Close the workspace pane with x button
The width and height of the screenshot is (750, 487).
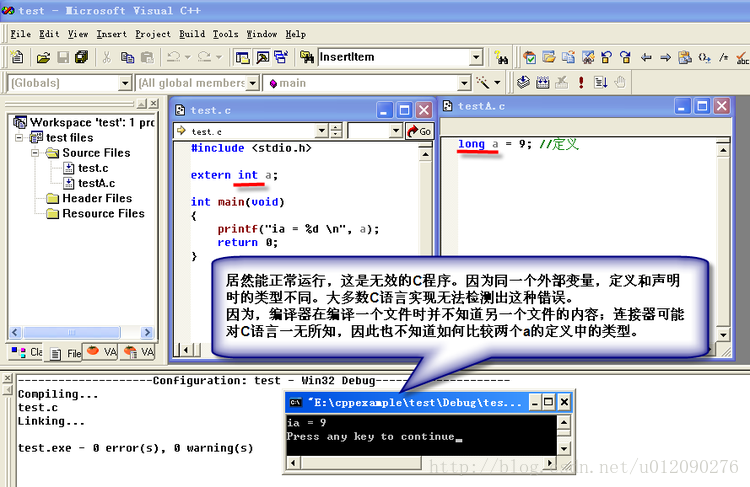point(153,103)
